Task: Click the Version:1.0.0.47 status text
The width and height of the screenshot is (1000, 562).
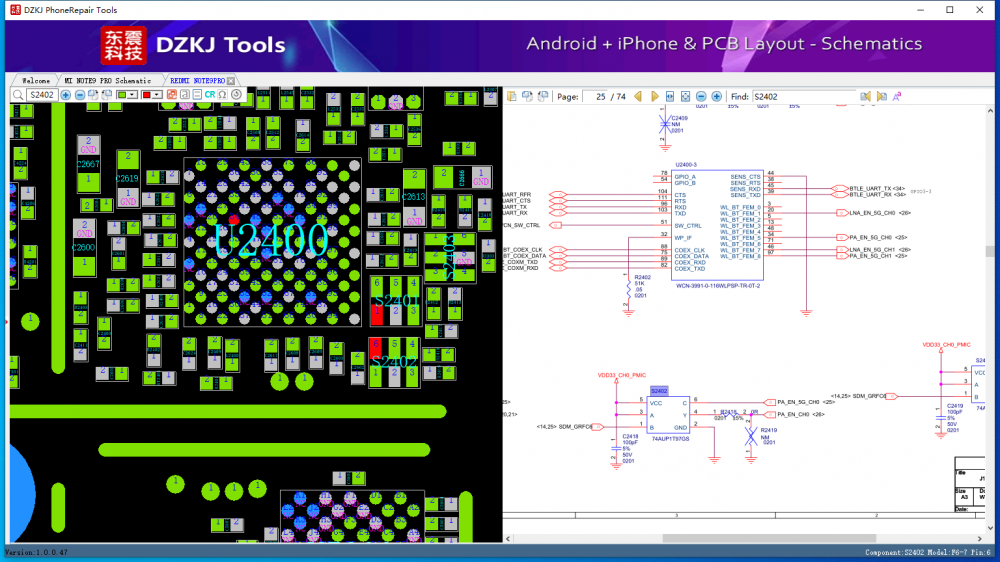Action: tap(37, 552)
